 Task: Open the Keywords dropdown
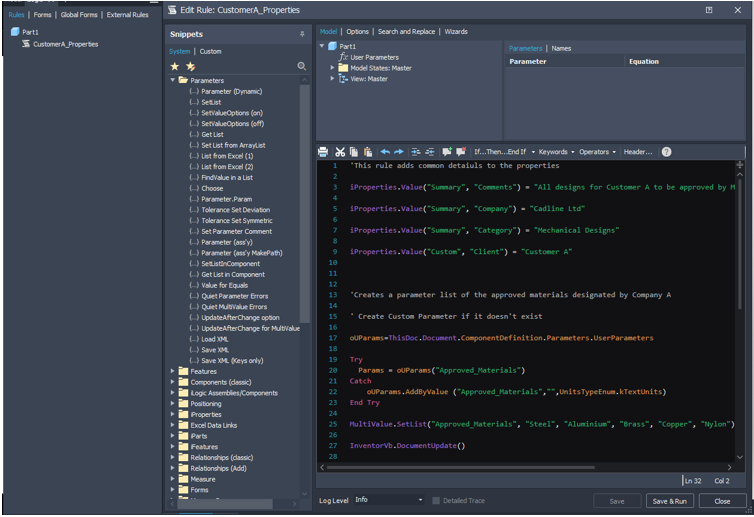coord(556,152)
